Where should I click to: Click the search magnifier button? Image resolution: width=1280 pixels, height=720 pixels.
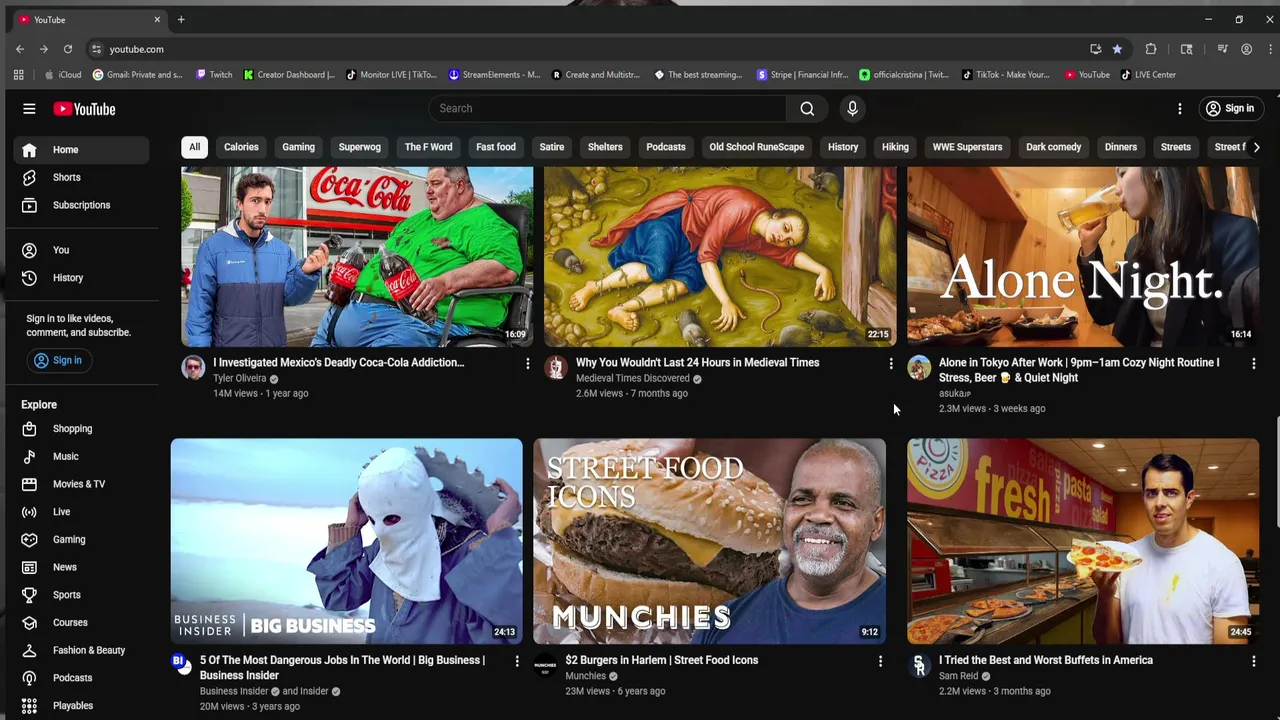tap(807, 108)
